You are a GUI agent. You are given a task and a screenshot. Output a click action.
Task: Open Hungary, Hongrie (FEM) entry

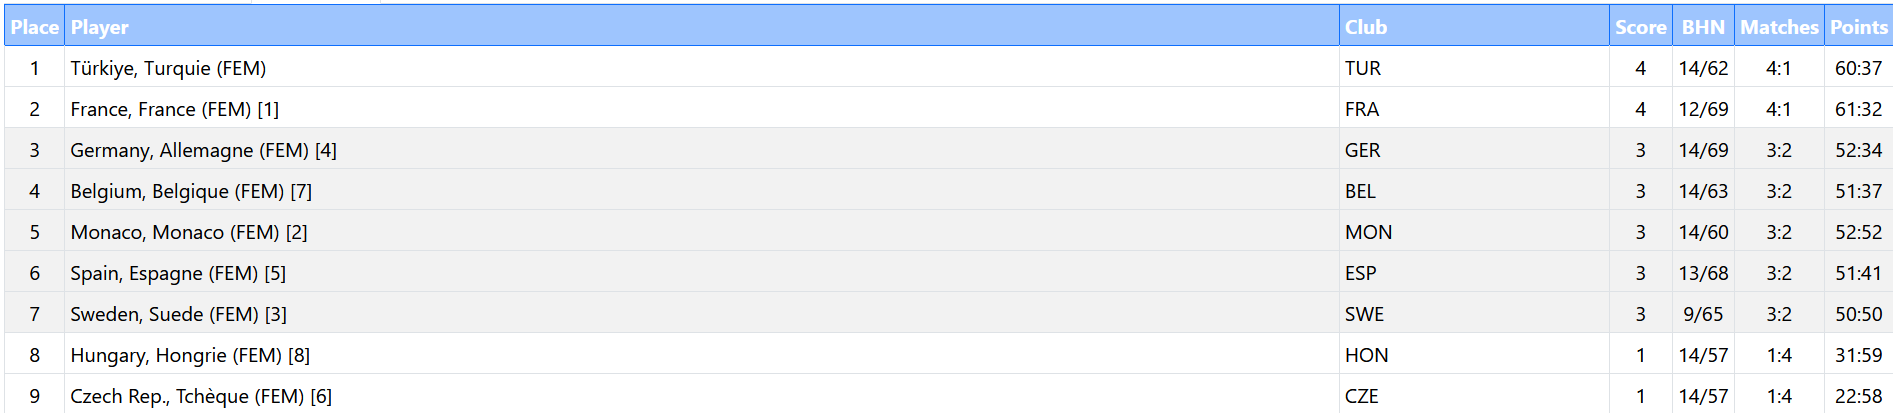(189, 355)
